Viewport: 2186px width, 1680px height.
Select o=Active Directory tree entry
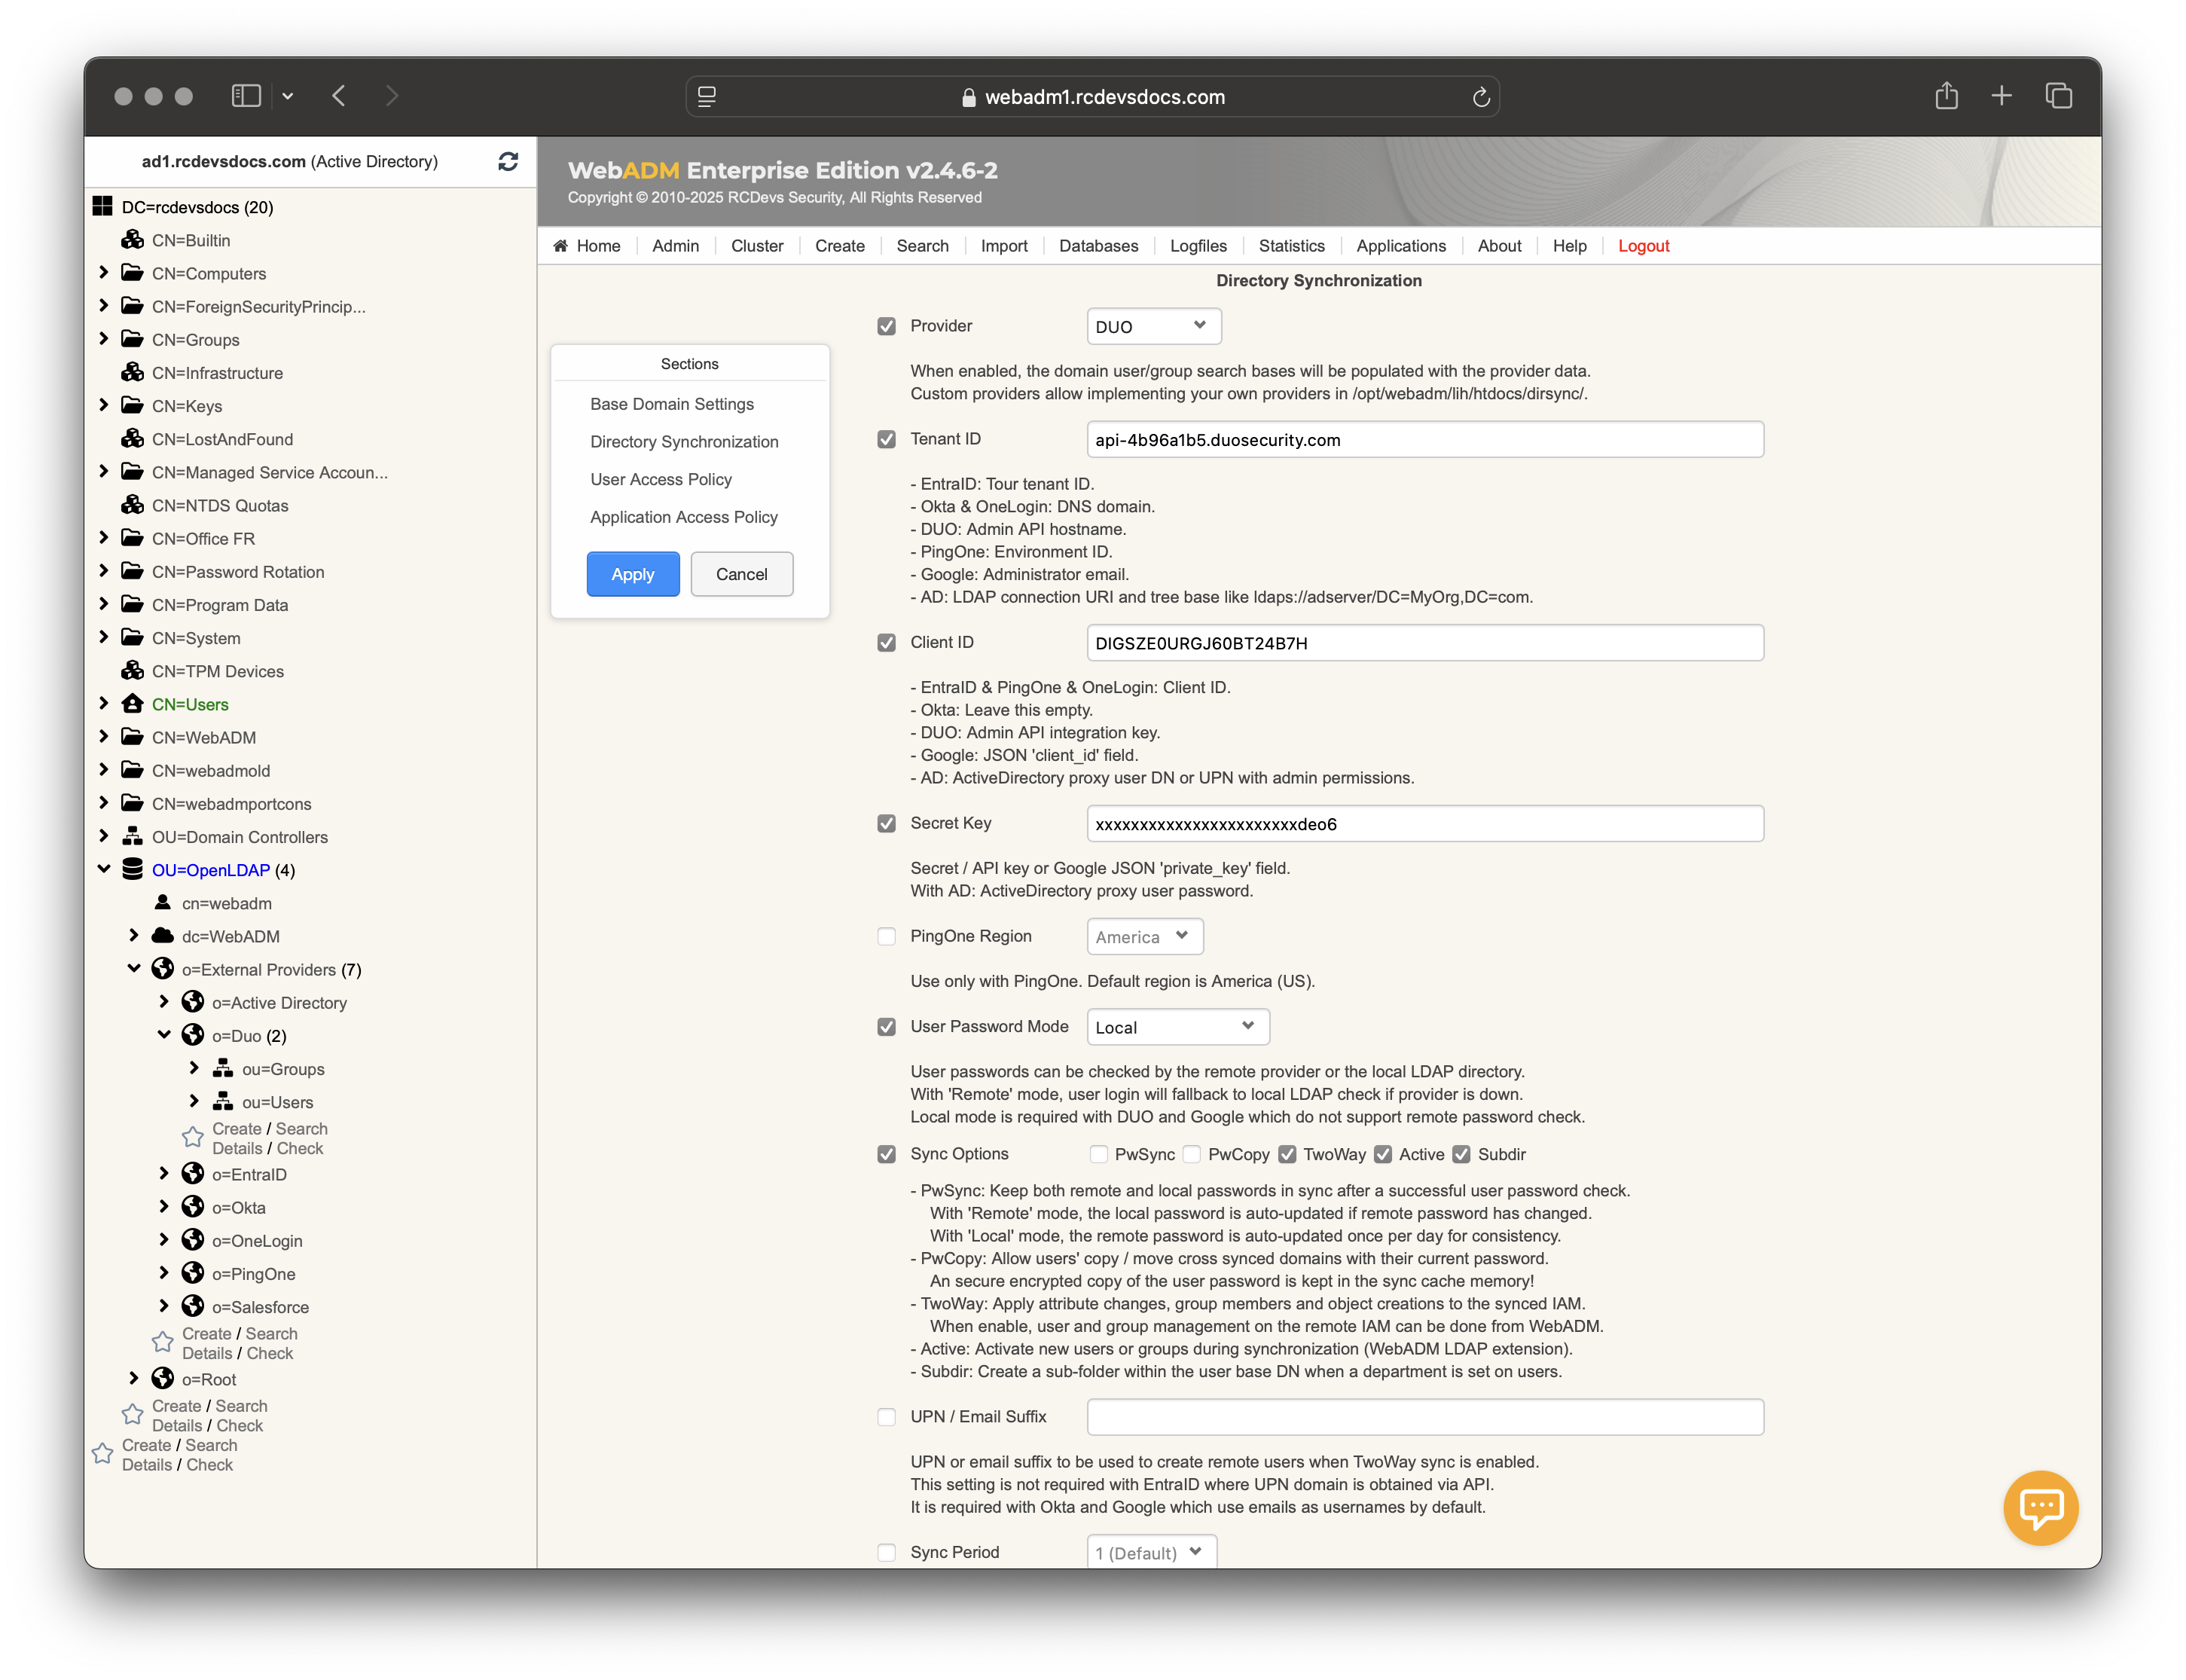[279, 1003]
